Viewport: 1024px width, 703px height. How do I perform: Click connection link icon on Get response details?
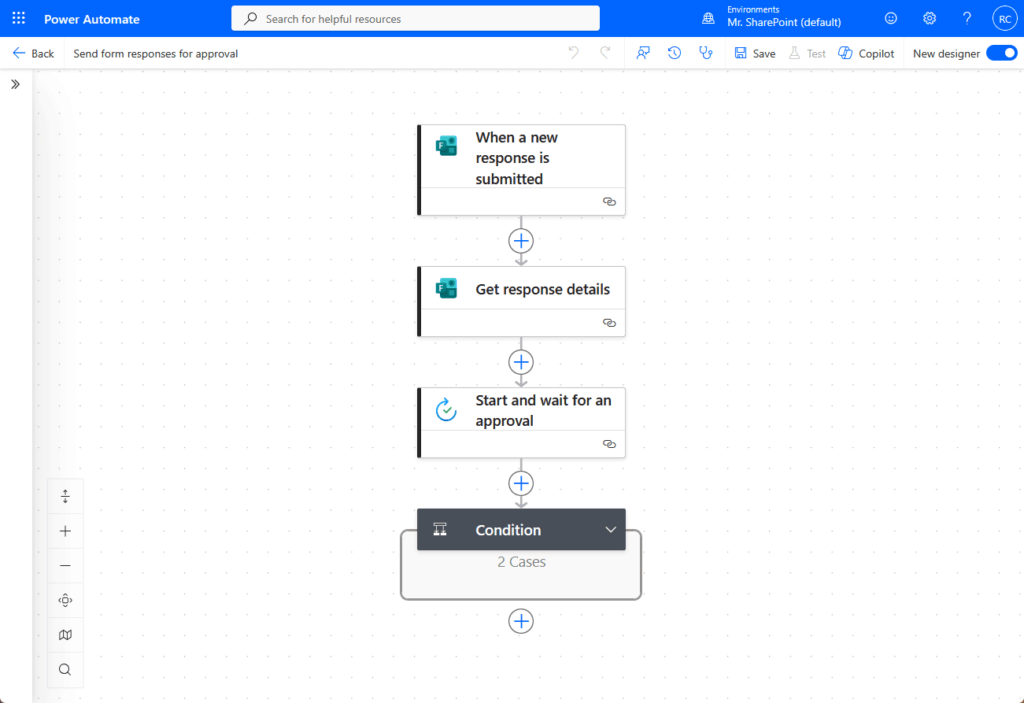609,323
